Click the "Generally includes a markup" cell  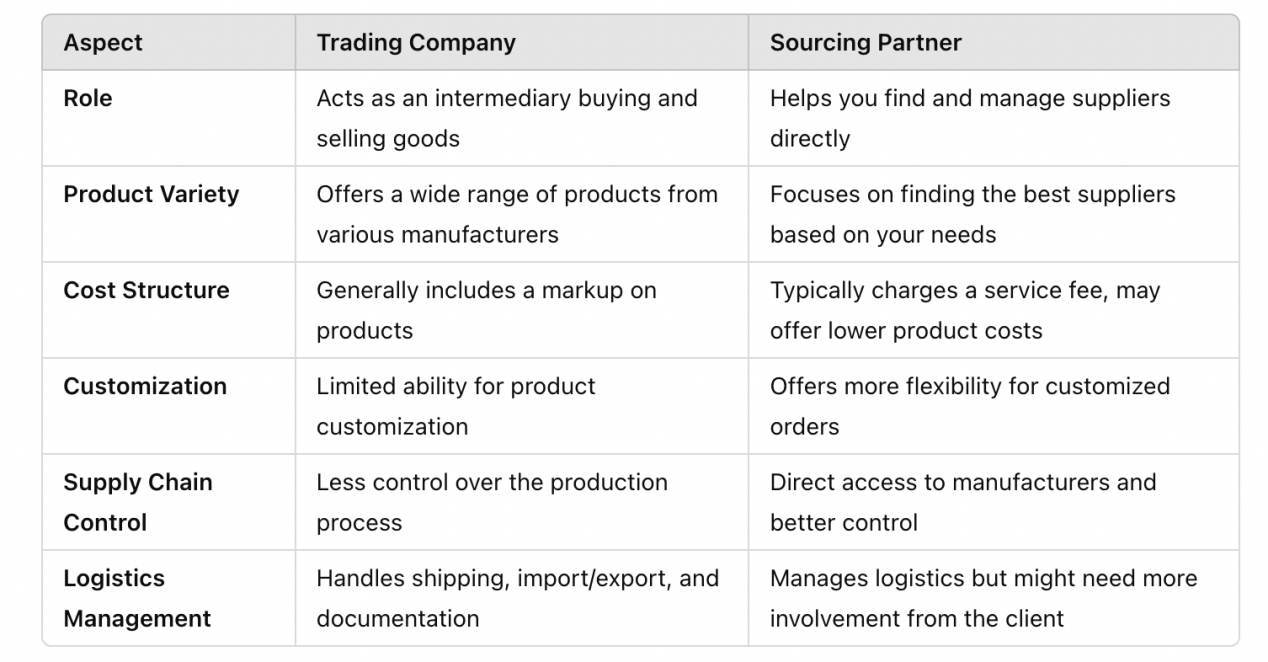486,310
